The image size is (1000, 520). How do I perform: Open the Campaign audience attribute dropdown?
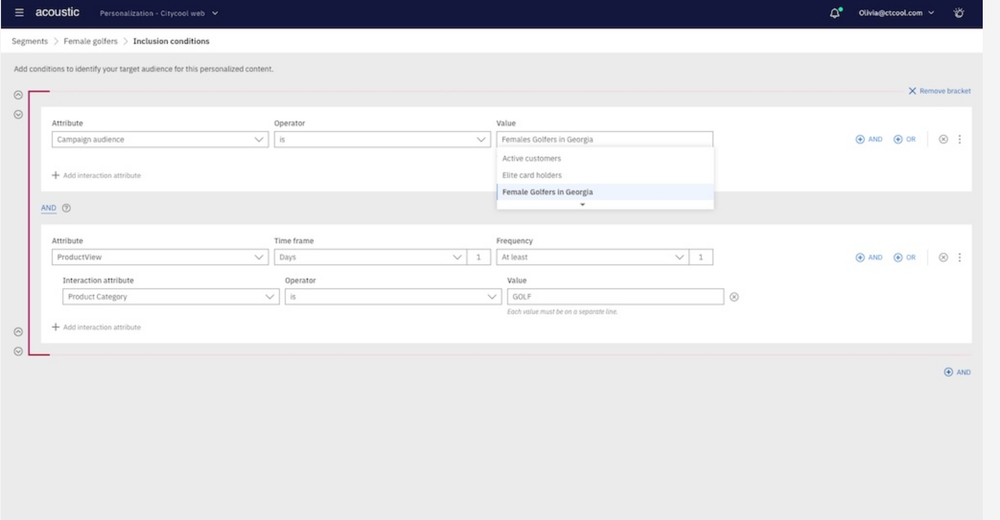pyautogui.click(x=160, y=139)
